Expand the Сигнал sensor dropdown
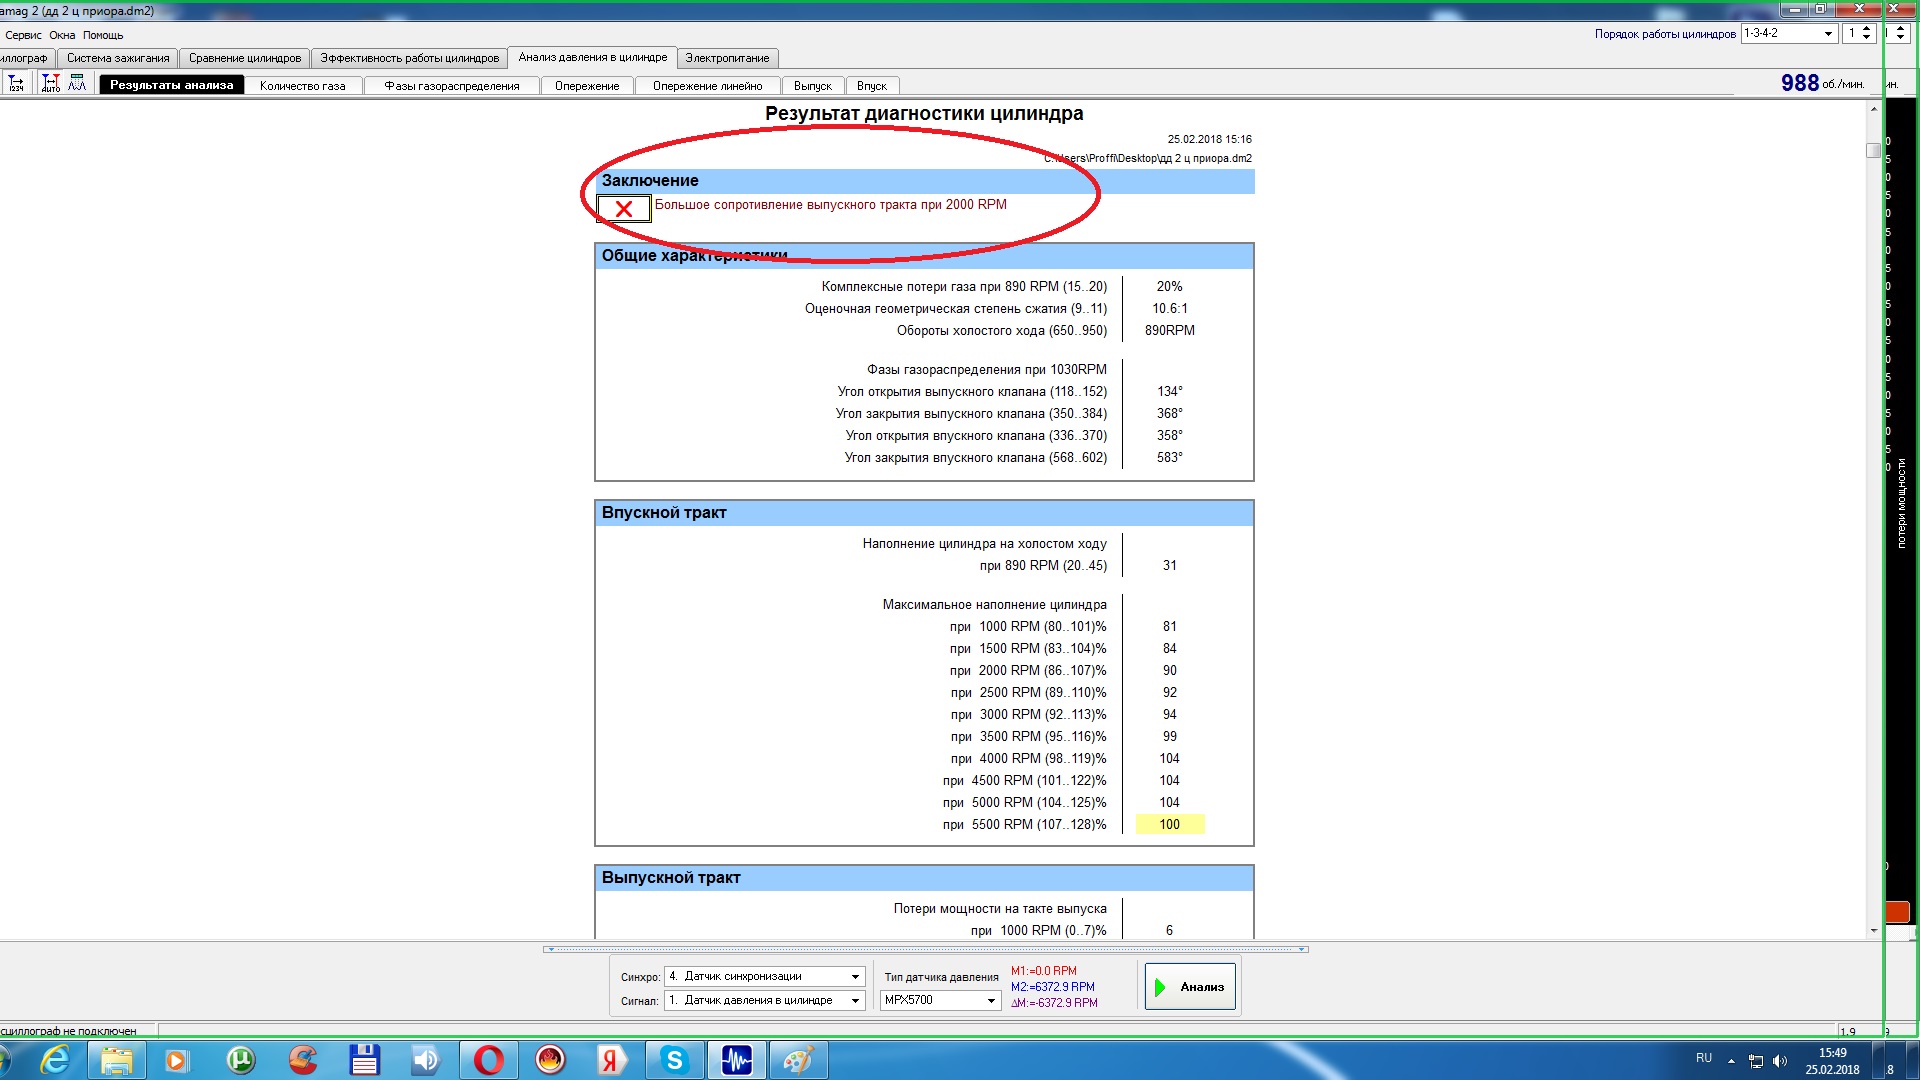Screen dimensions: 1920x1080 [x=855, y=1000]
